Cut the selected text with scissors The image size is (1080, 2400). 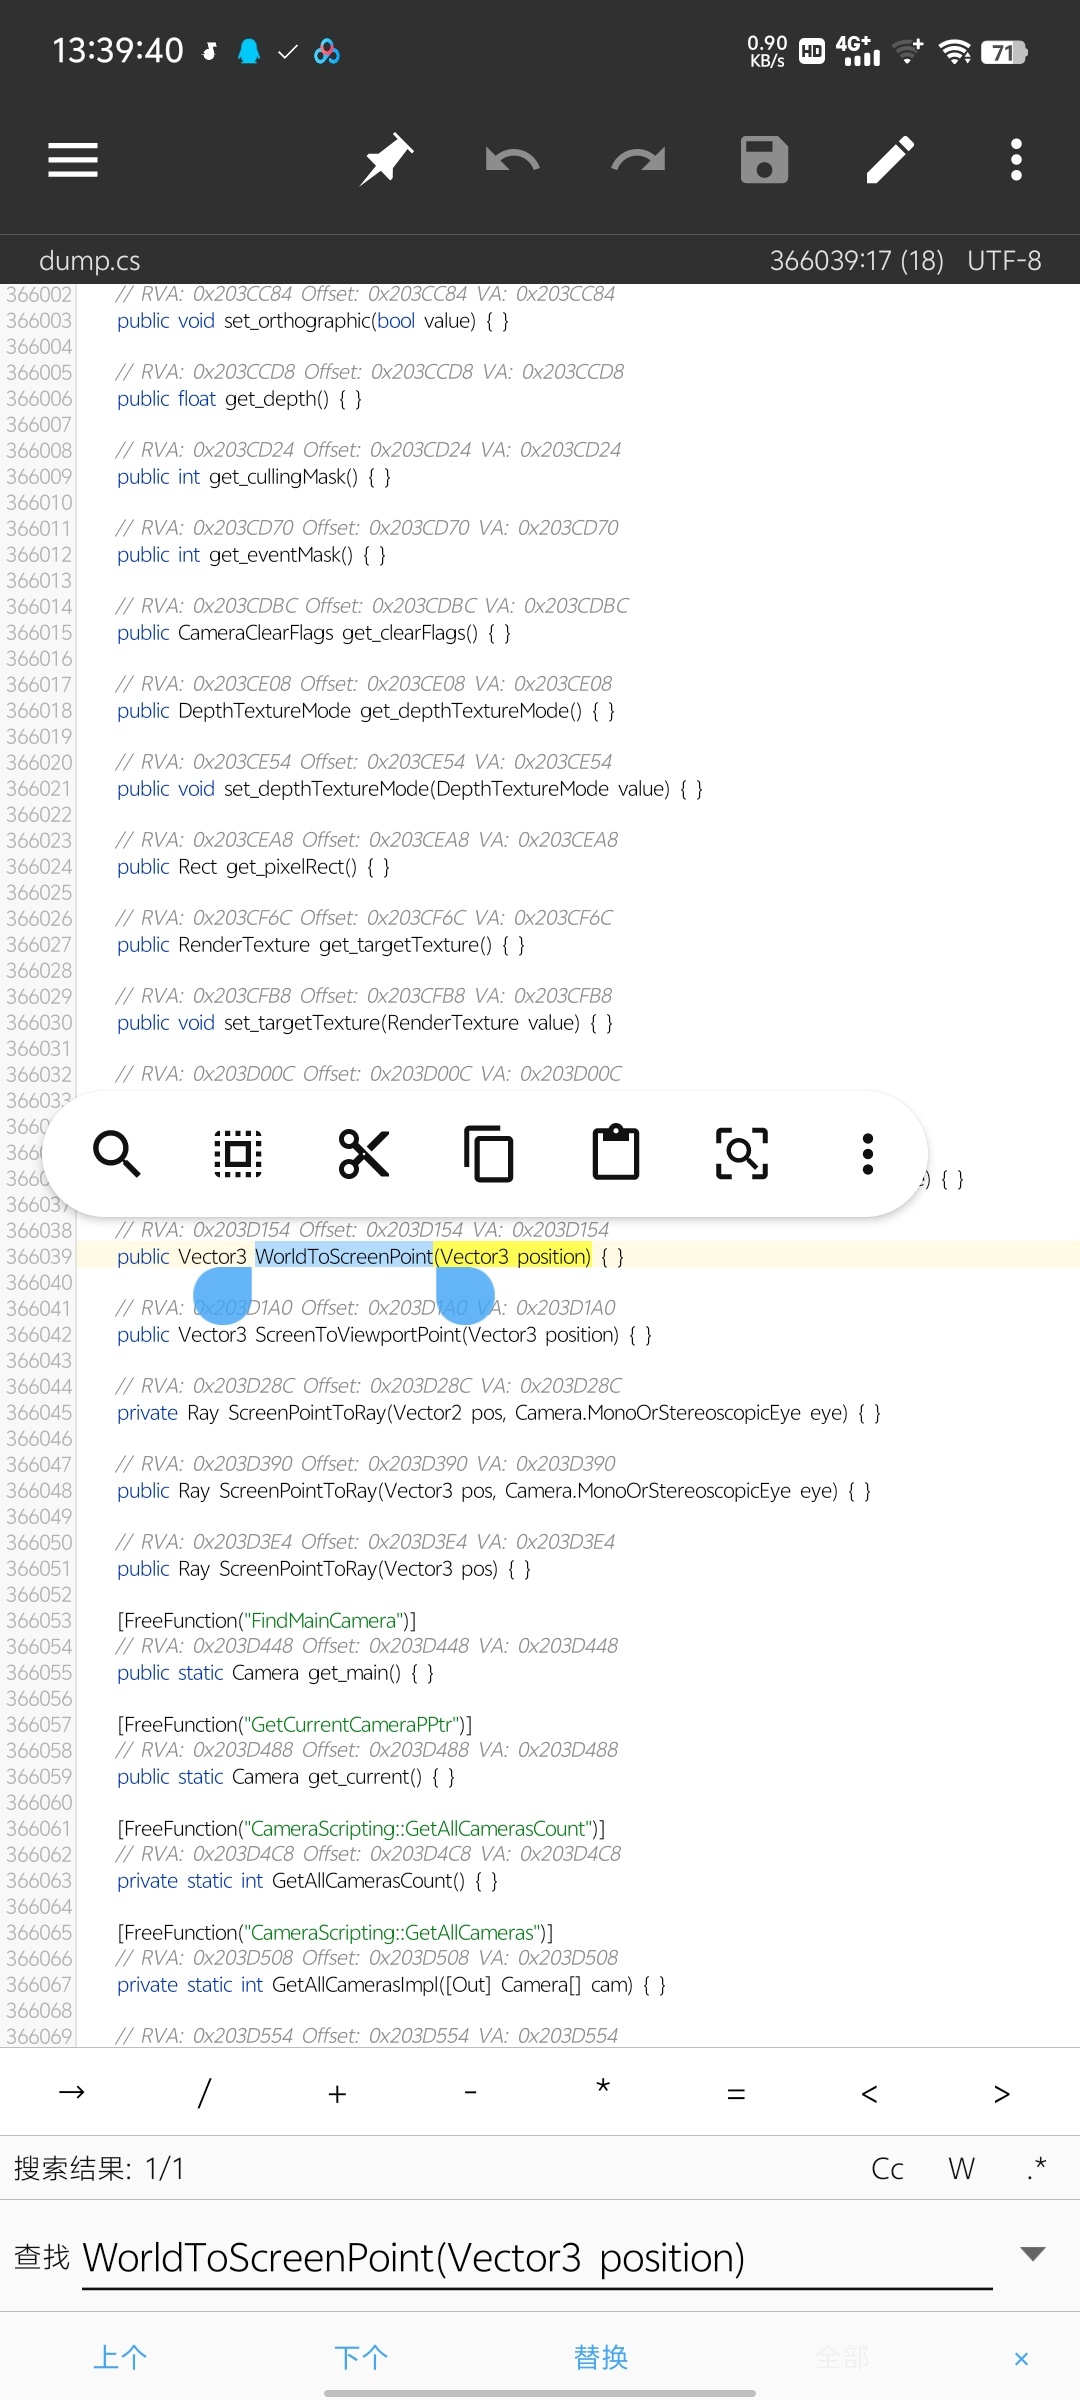364,1154
